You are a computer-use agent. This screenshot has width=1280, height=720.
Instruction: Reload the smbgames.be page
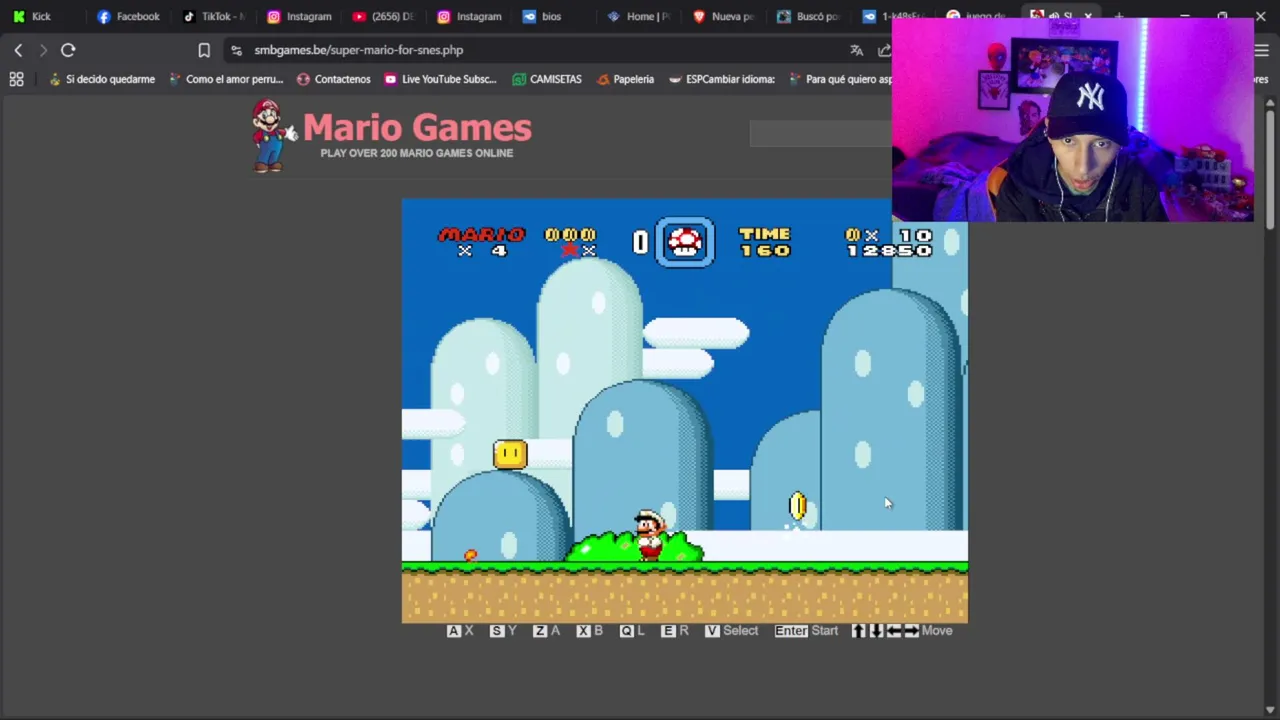pyautogui.click(x=68, y=50)
